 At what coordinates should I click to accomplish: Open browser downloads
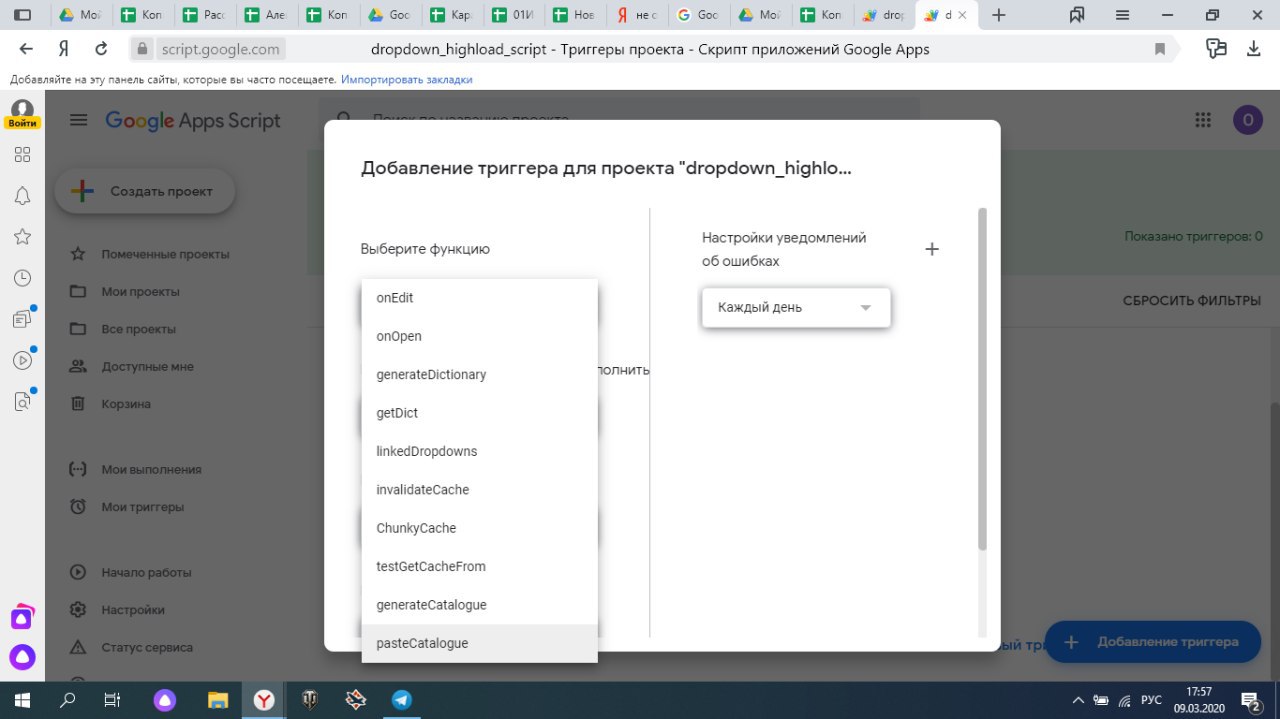pyautogui.click(x=1254, y=49)
